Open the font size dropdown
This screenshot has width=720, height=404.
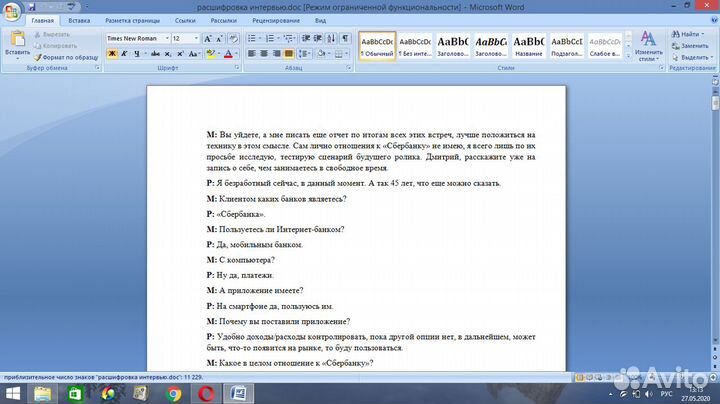194,38
